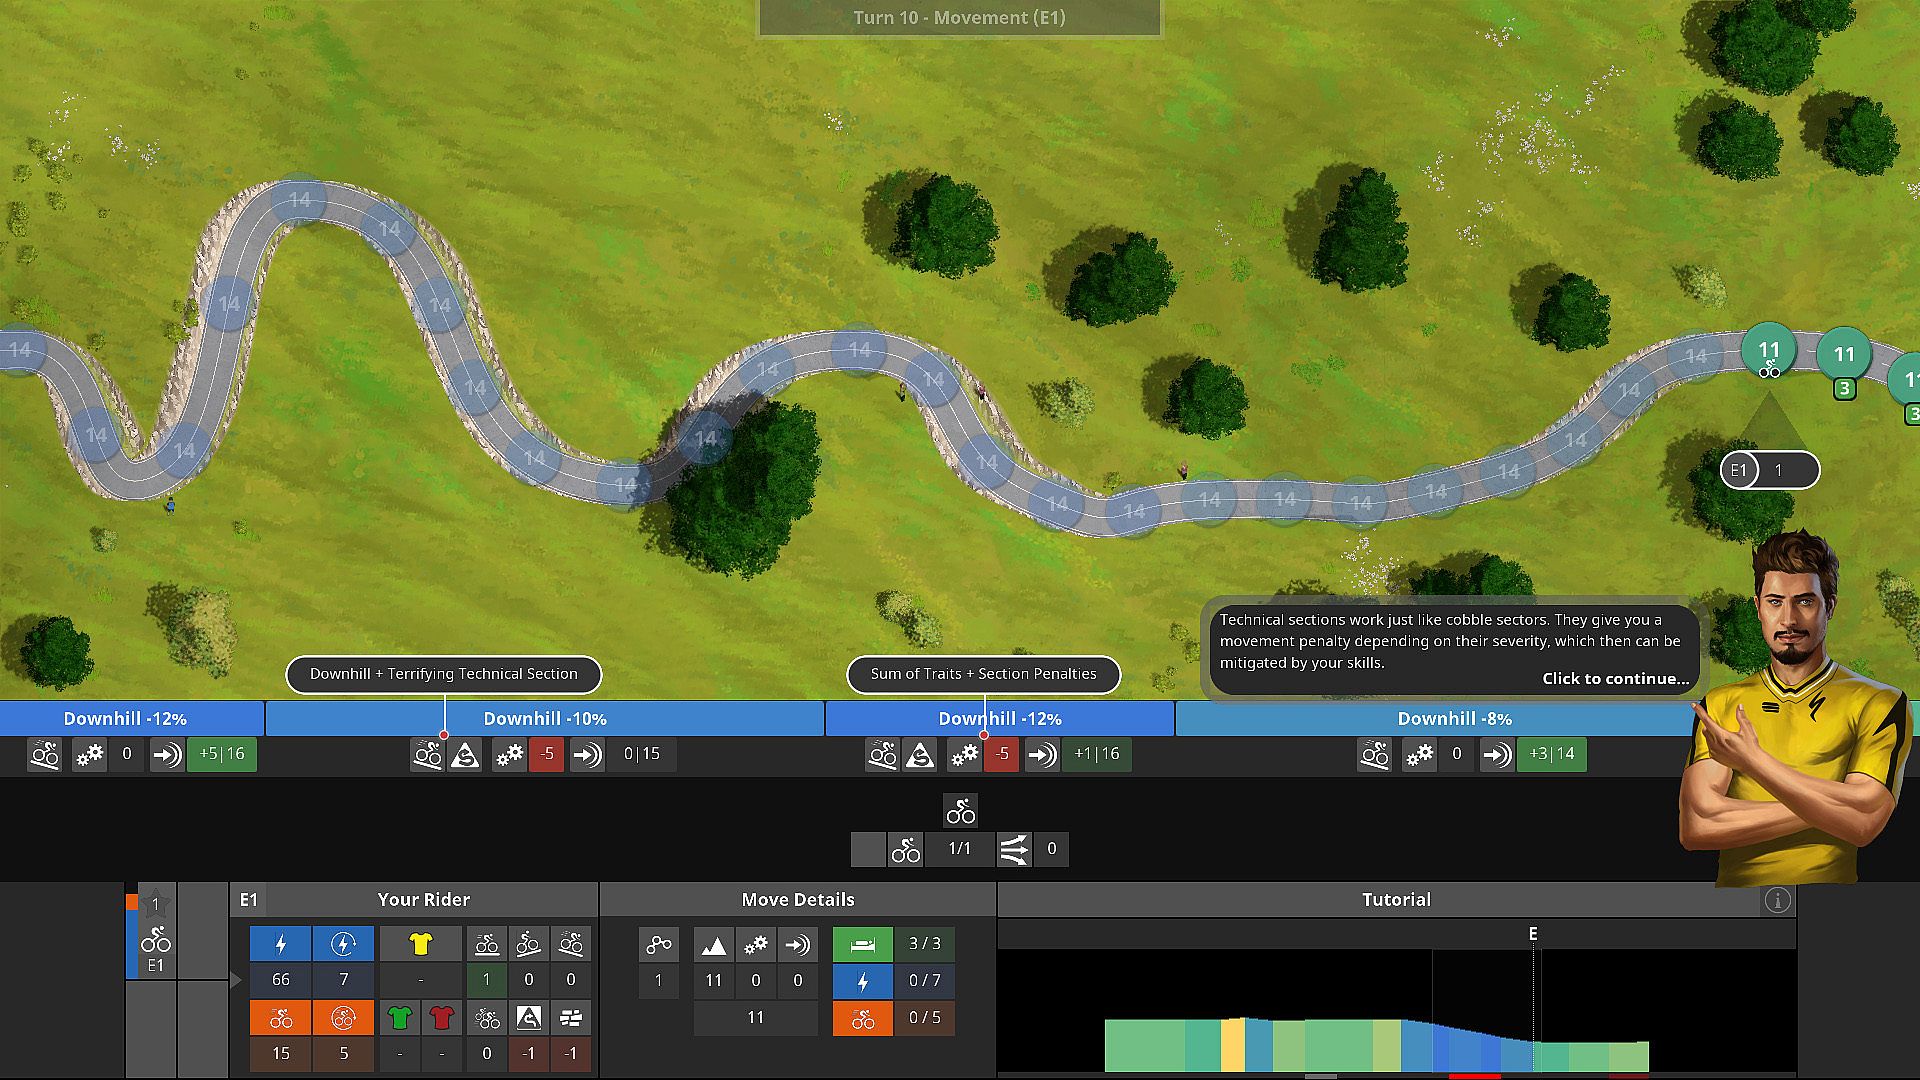Open the tutorial info icon

pos(1777,900)
